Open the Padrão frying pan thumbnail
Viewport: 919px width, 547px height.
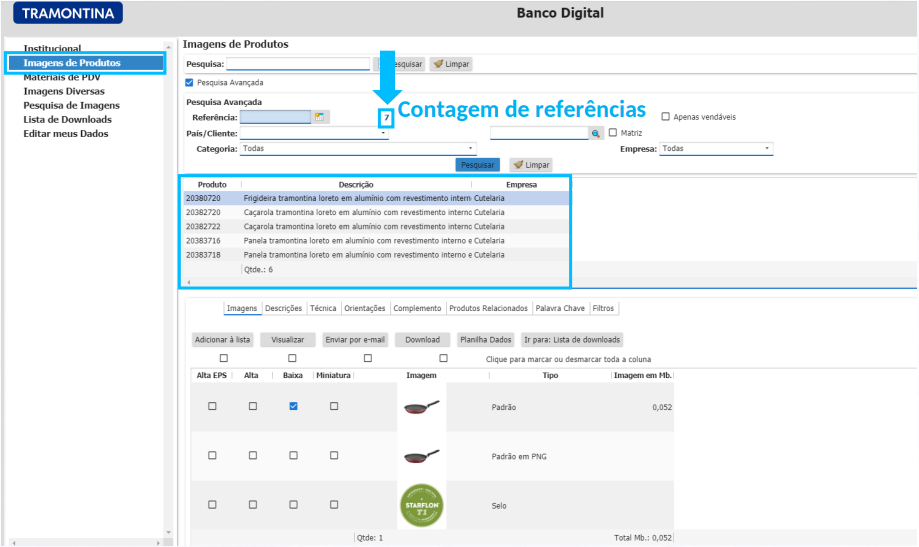coord(421,406)
